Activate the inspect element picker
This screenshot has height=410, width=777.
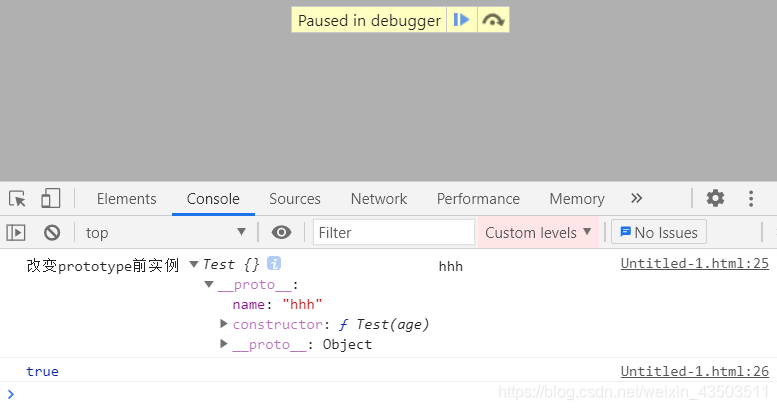[18, 199]
